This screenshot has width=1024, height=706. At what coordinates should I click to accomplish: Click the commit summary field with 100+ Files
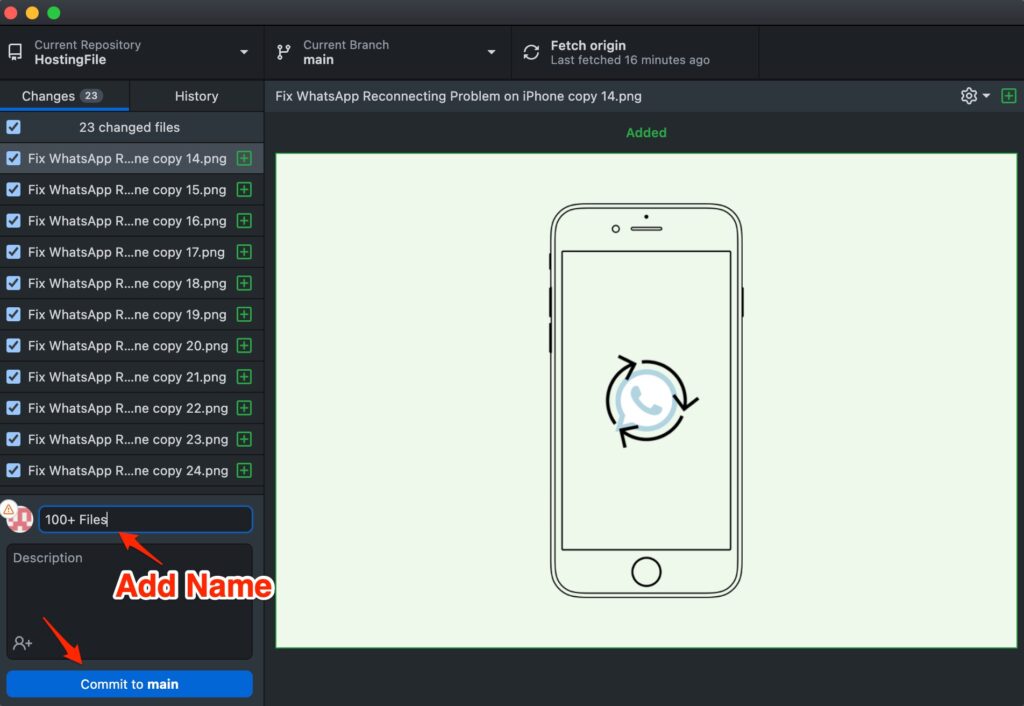point(145,519)
